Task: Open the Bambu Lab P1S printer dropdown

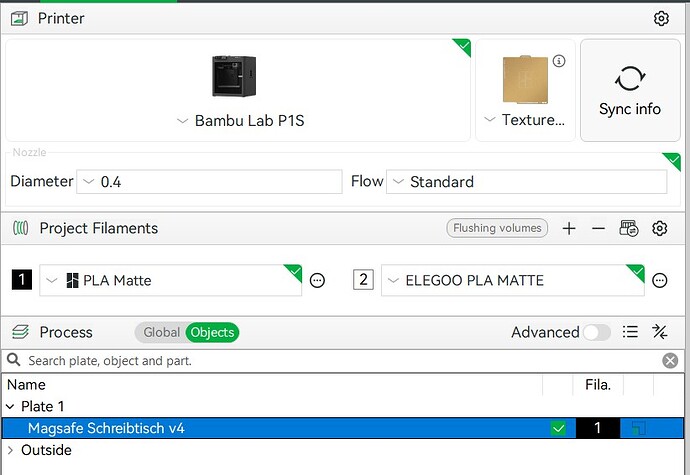Action: coord(240,120)
